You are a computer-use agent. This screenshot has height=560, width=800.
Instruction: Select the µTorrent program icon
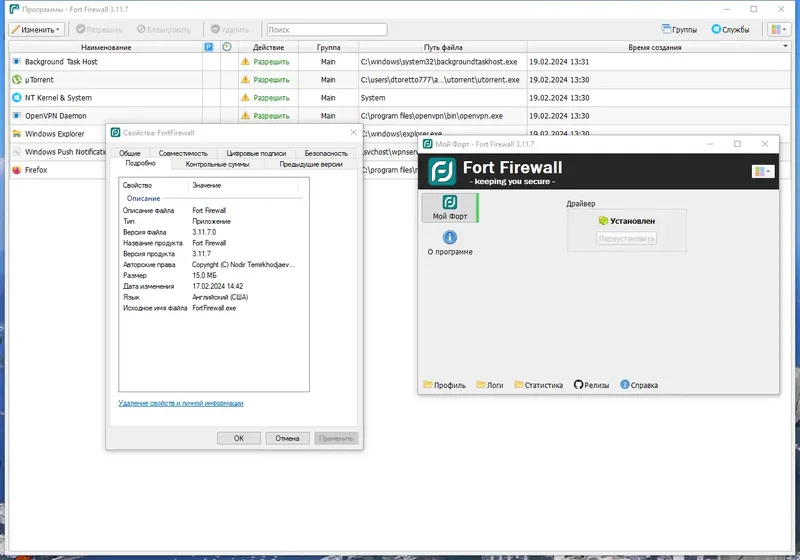pos(17,80)
